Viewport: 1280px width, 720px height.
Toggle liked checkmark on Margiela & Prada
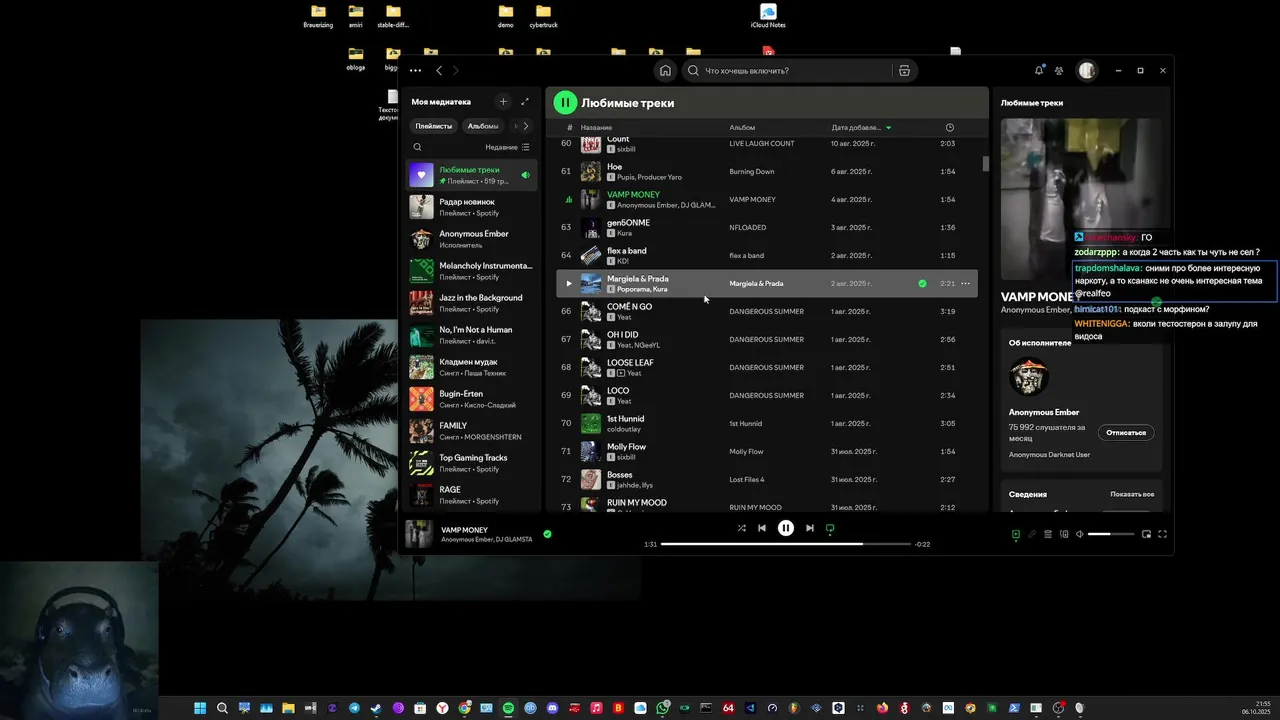pos(922,283)
